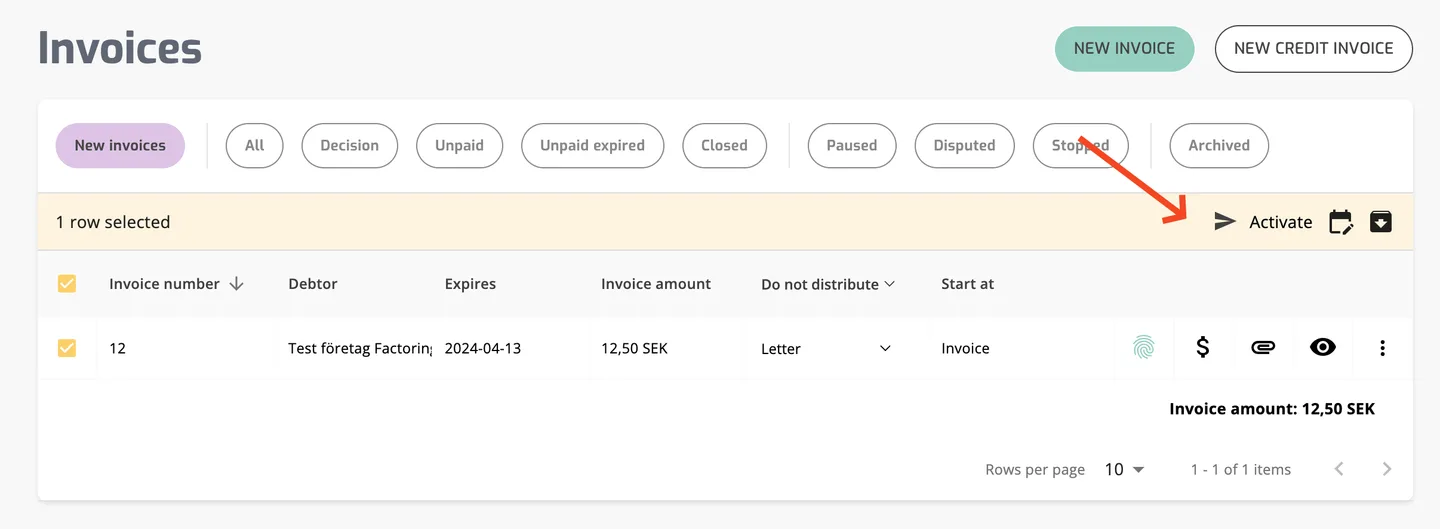Go to previous page arrow

coord(1339,469)
